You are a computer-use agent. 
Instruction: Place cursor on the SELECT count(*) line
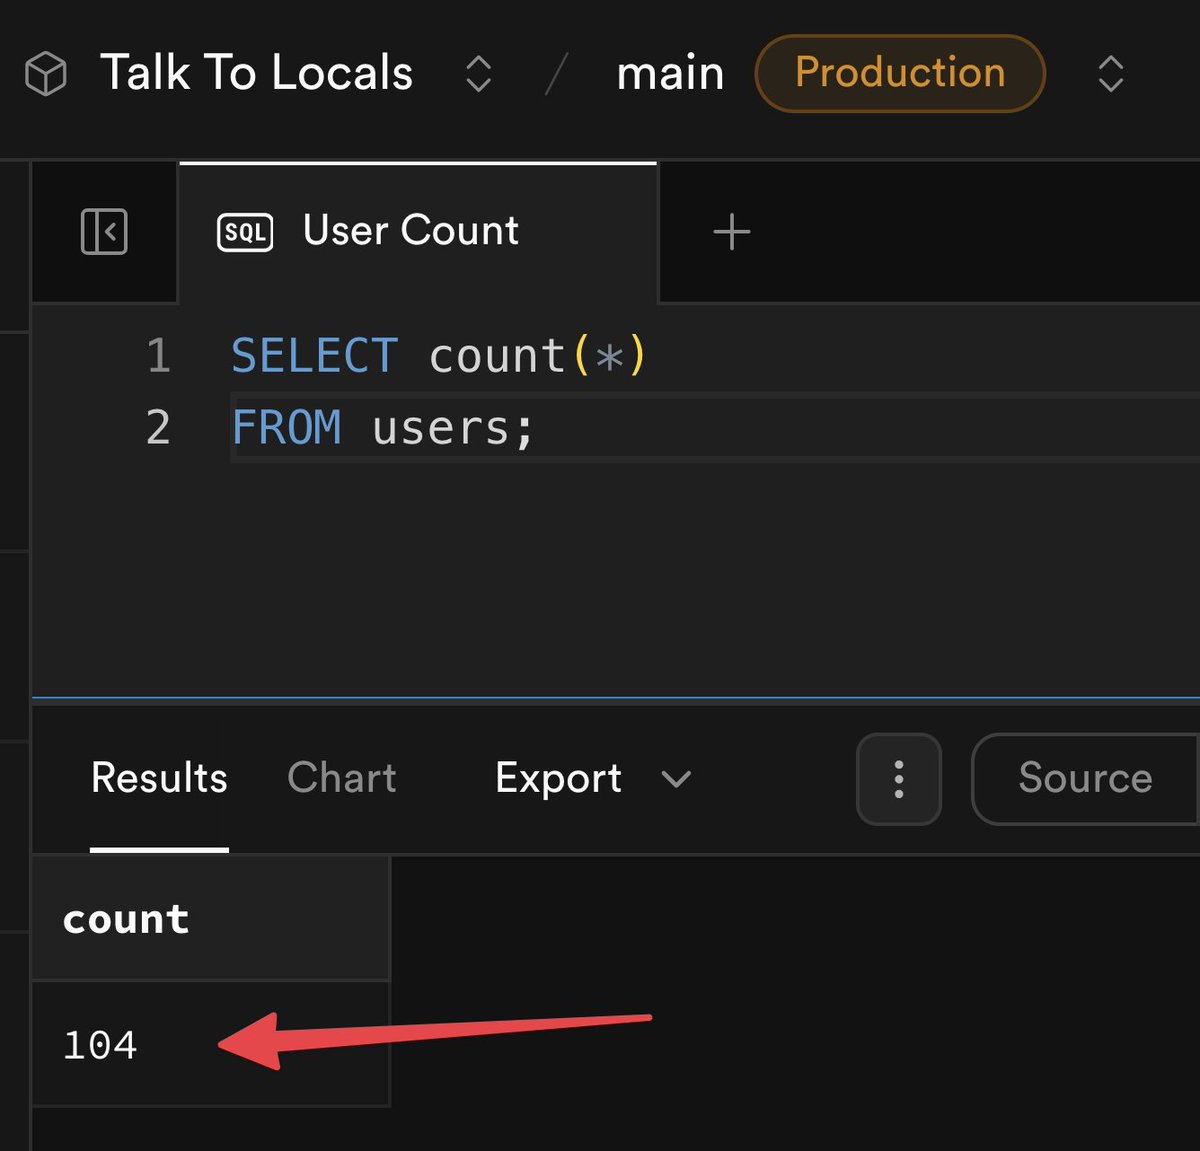440,355
